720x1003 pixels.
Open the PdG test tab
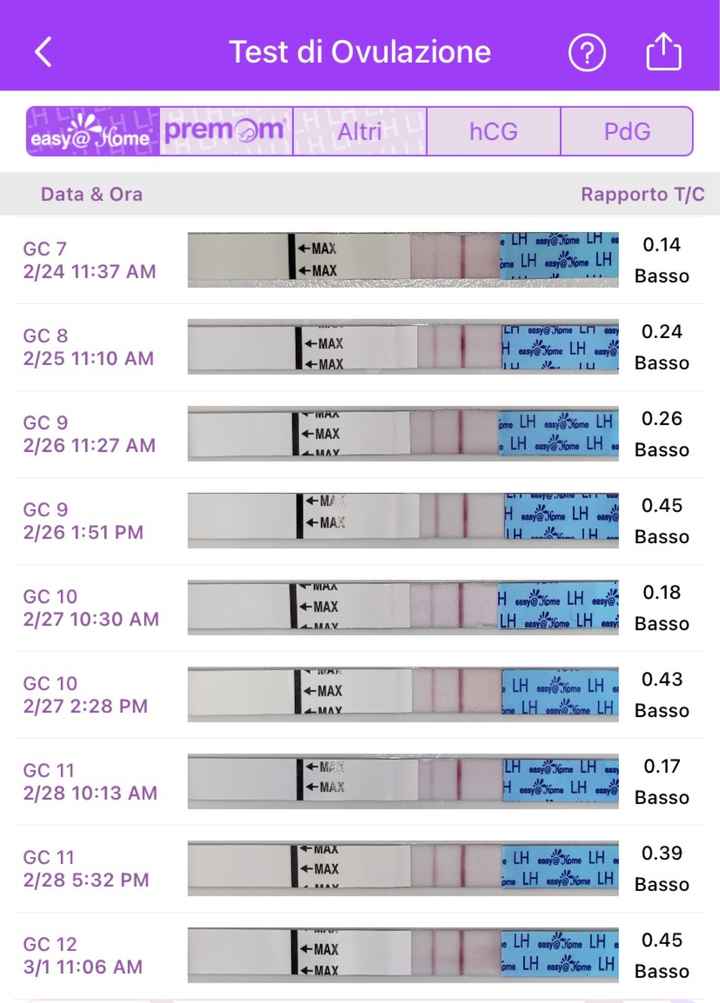627,132
